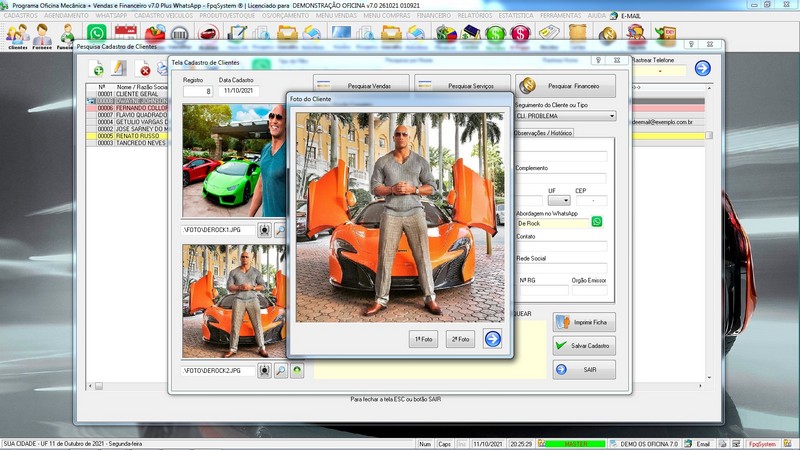Click camera icon beside DEROCK2.JPG path
This screenshot has width=800, height=450.
tap(264, 370)
